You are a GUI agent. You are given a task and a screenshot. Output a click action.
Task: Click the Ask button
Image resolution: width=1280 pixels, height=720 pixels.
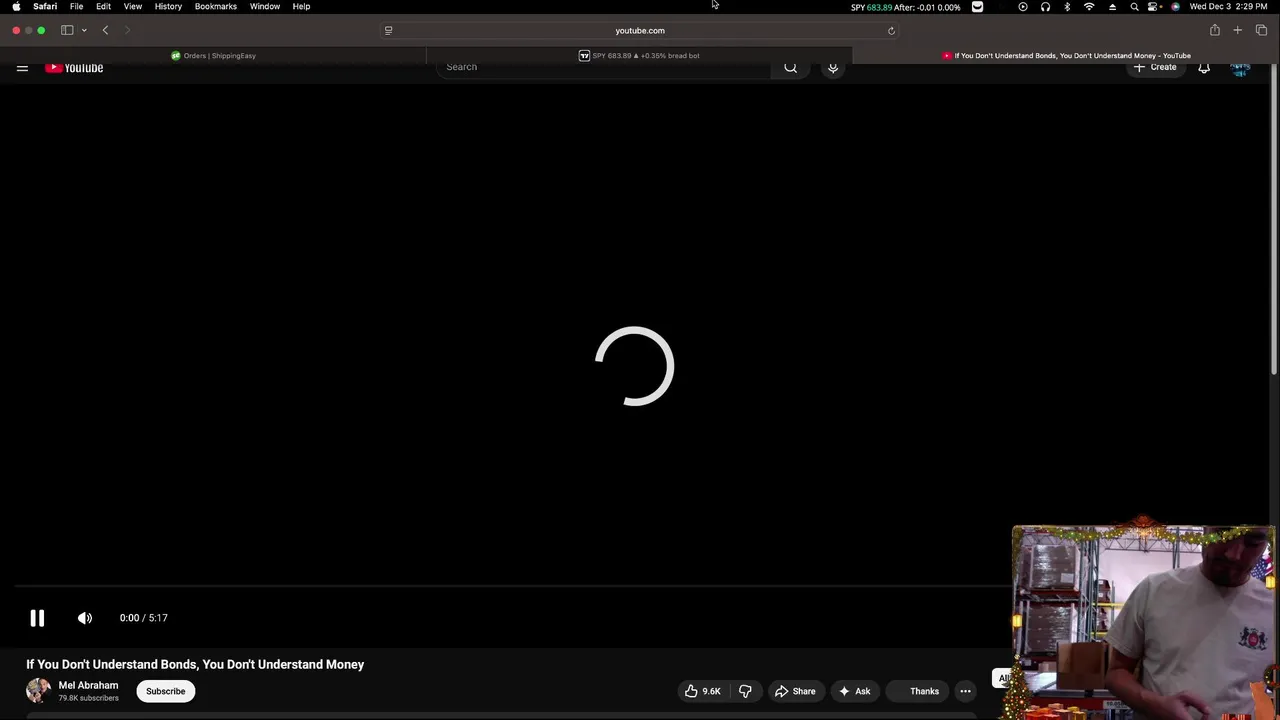pos(855,691)
